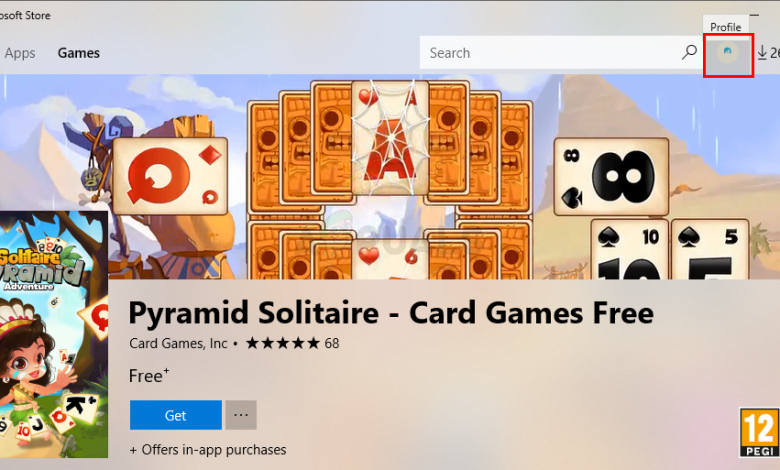Open the Card Games, Inc publisher link

[178, 343]
